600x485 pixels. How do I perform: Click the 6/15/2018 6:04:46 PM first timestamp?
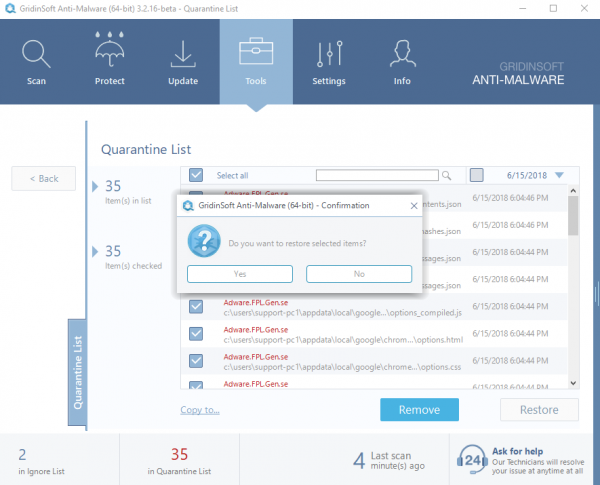[510, 198]
